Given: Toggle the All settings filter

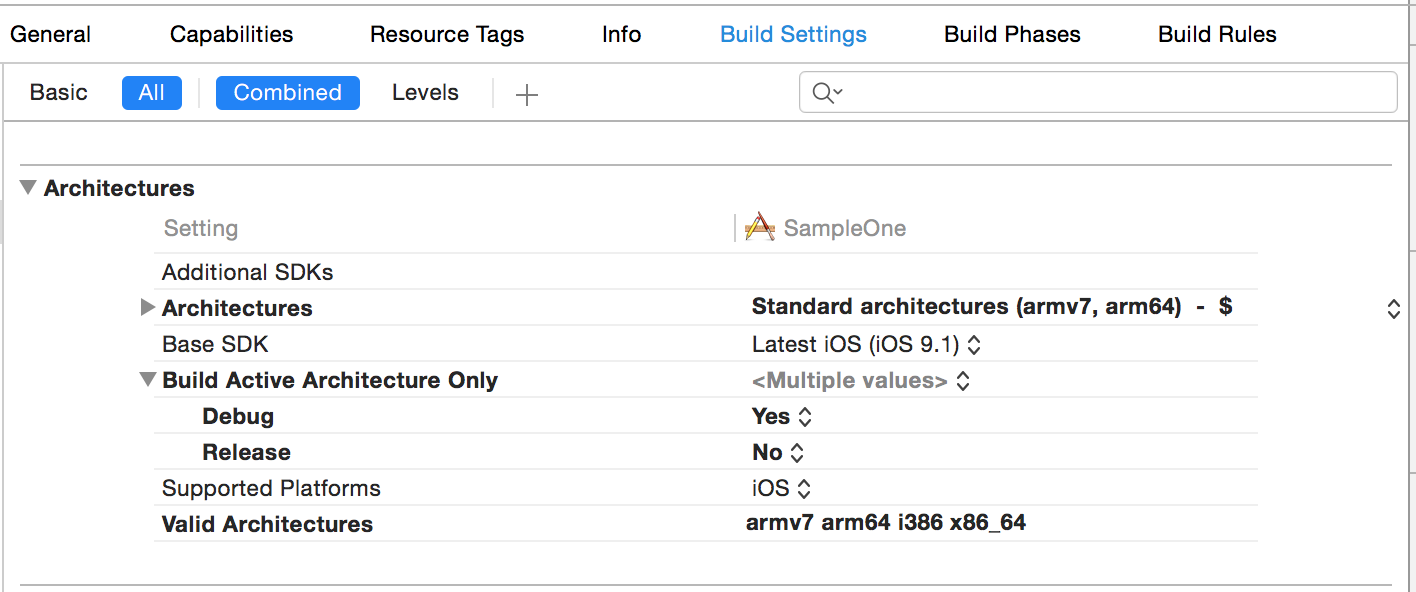Looking at the screenshot, I should [152, 93].
